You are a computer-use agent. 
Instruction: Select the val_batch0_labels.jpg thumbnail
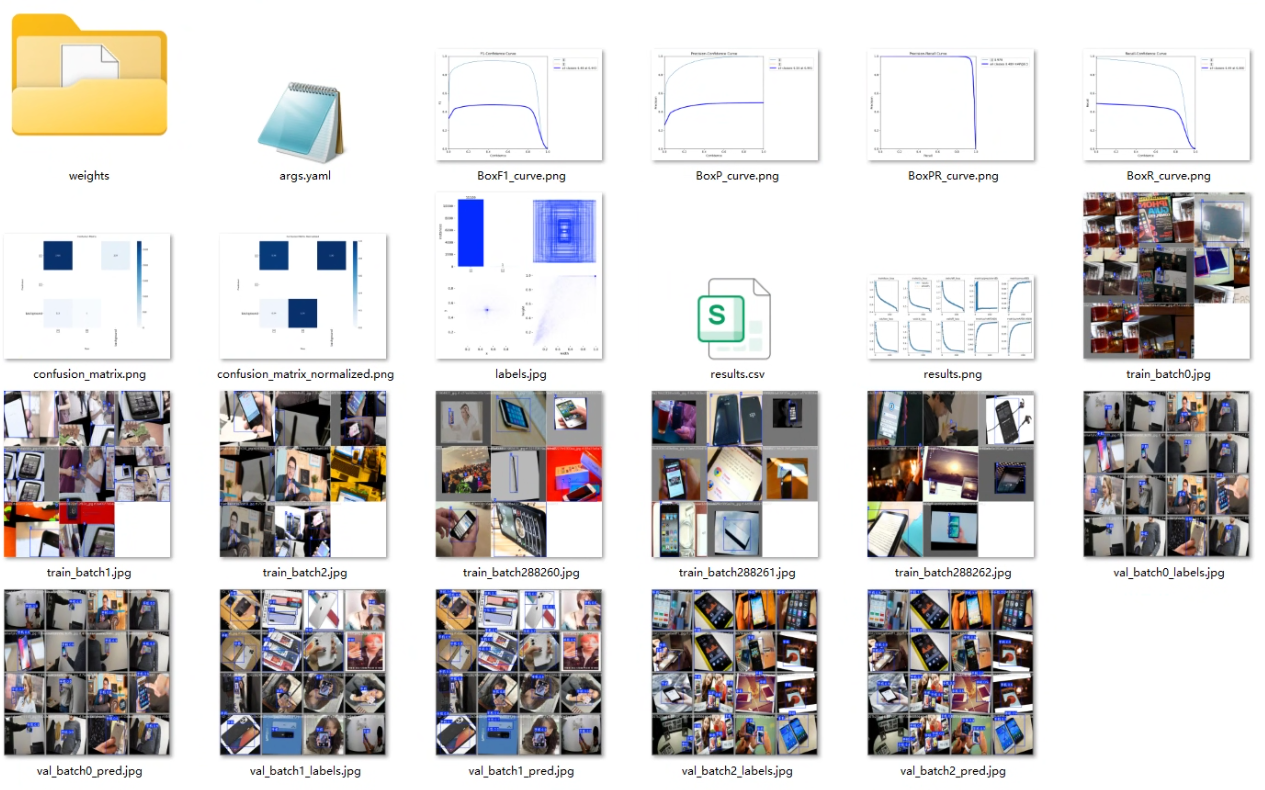tap(1167, 474)
